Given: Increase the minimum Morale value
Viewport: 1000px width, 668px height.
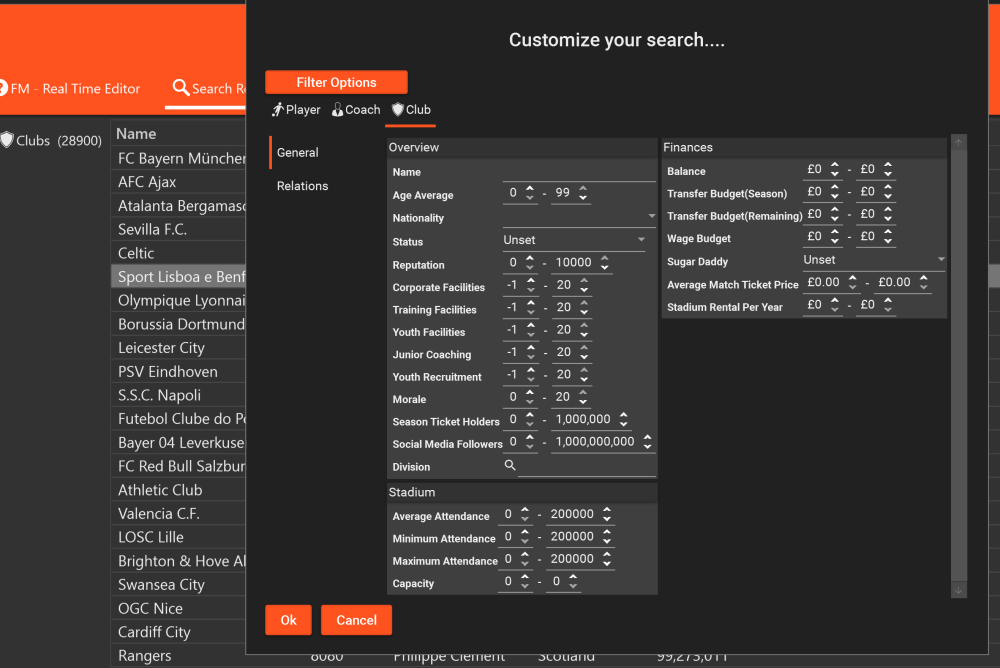Looking at the screenshot, I should (x=530, y=394).
